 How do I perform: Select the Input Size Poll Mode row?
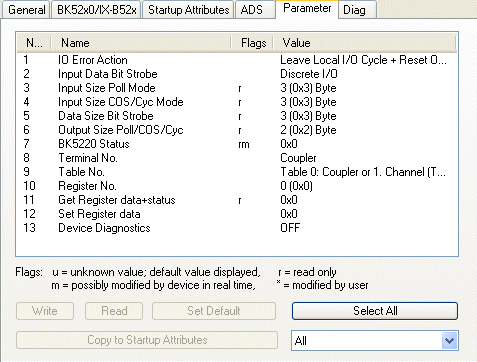click(237, 88)
